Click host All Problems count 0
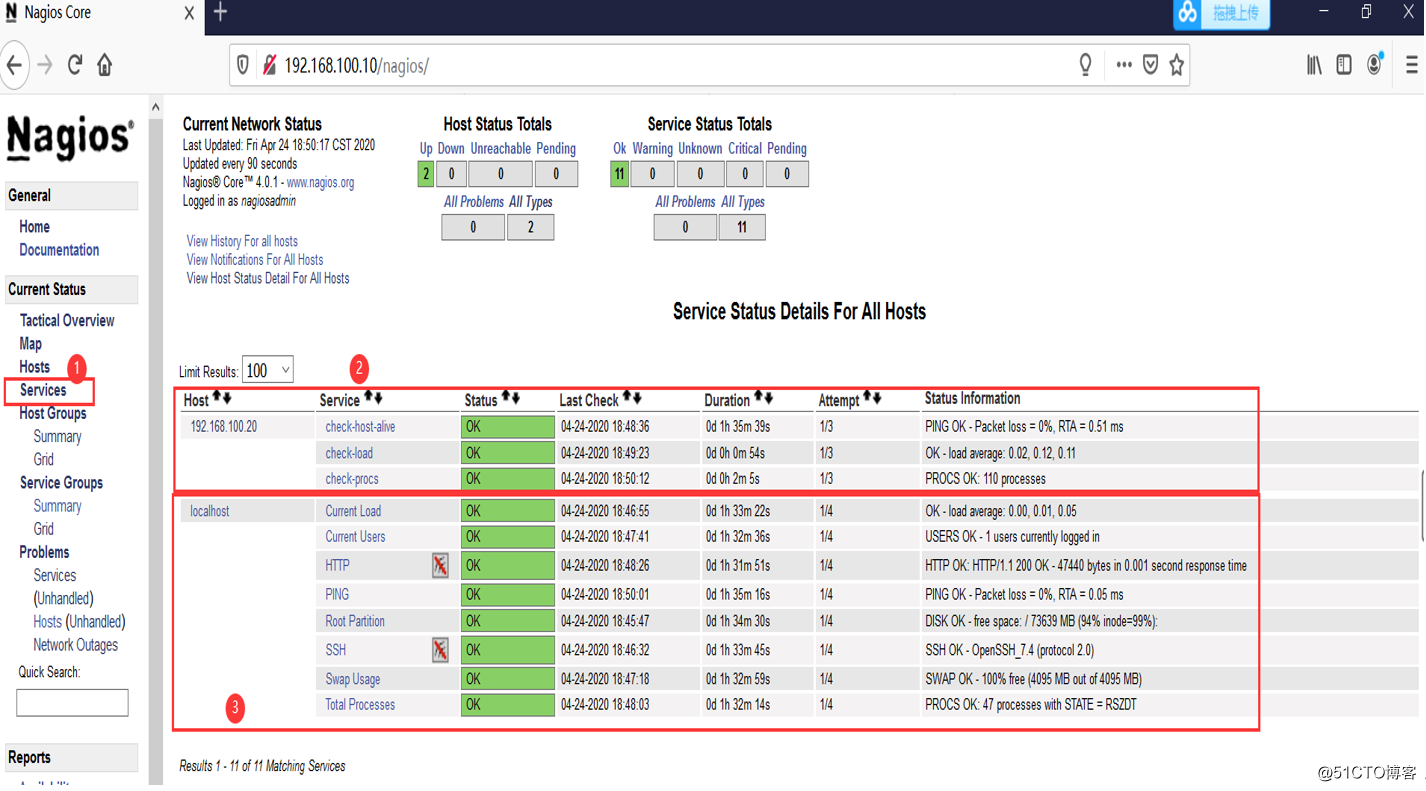 point(473,227)
